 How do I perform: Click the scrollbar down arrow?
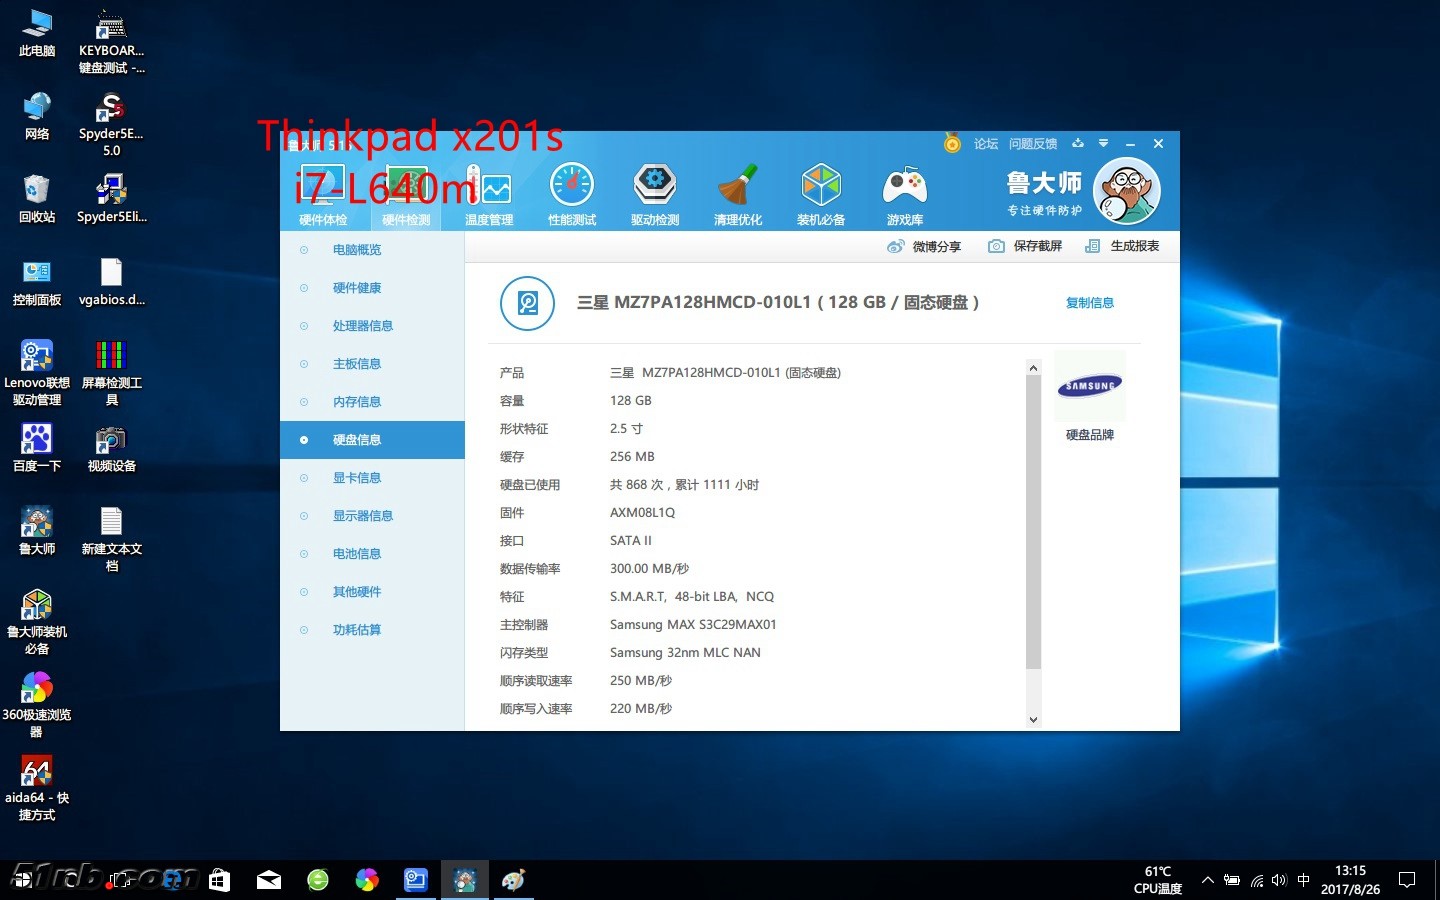click(x=1033, y=719)
